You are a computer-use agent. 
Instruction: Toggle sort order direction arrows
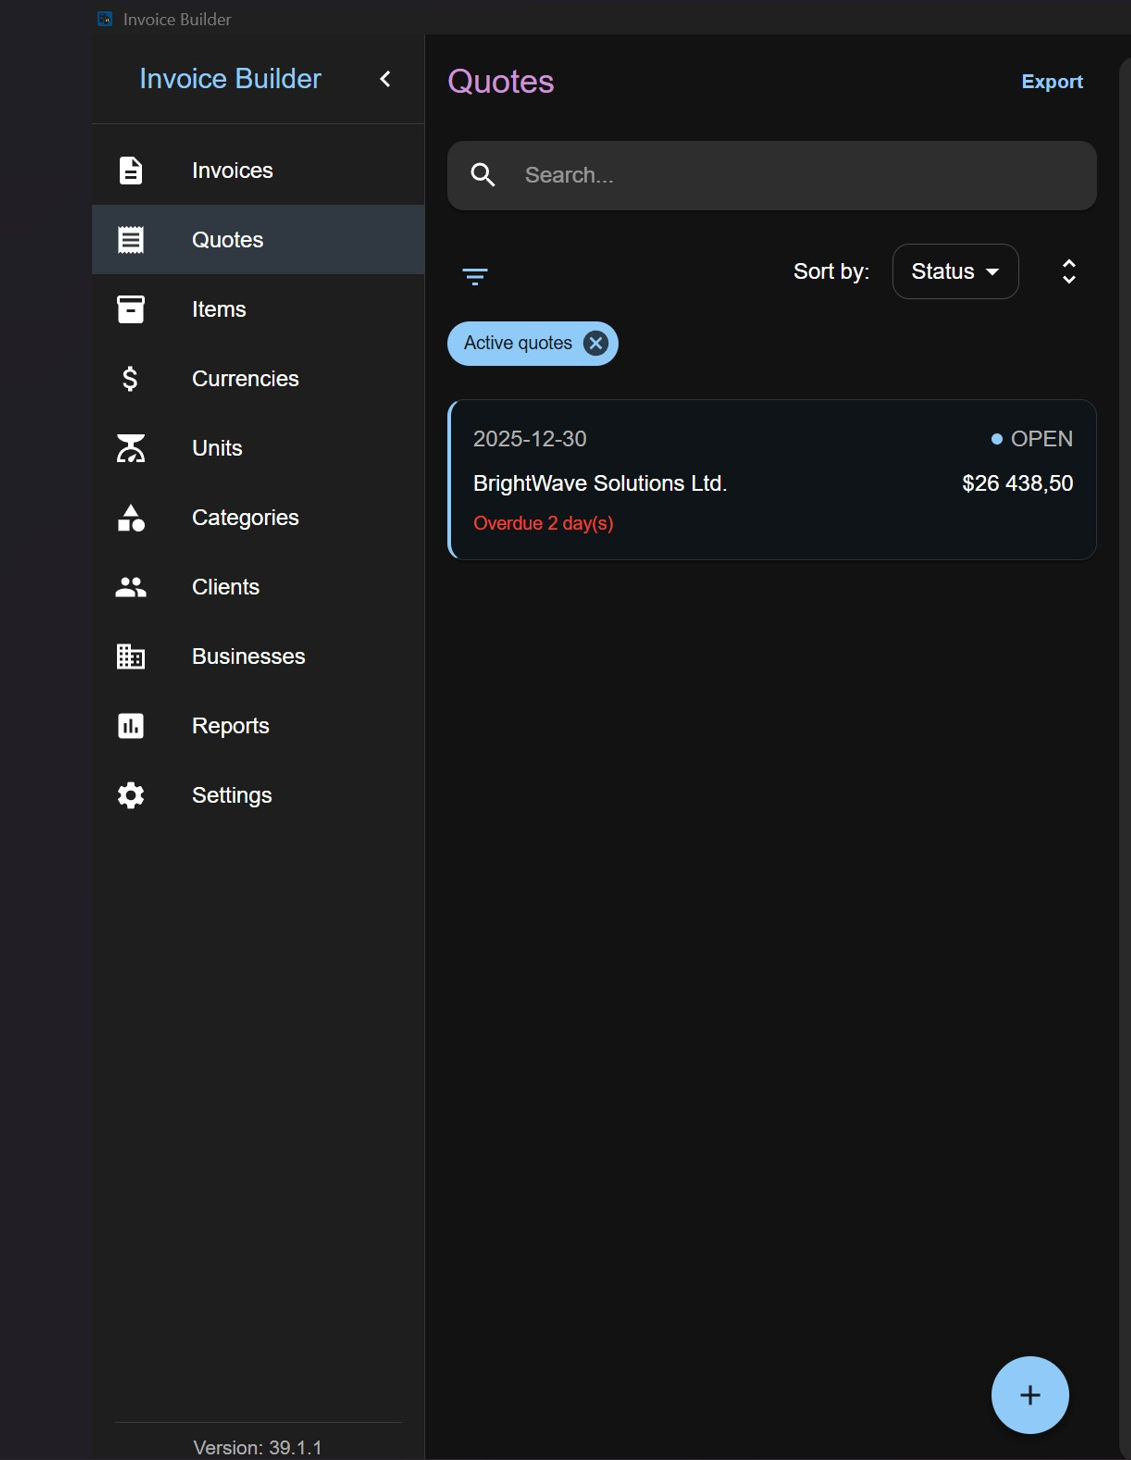click(1069, 272)
